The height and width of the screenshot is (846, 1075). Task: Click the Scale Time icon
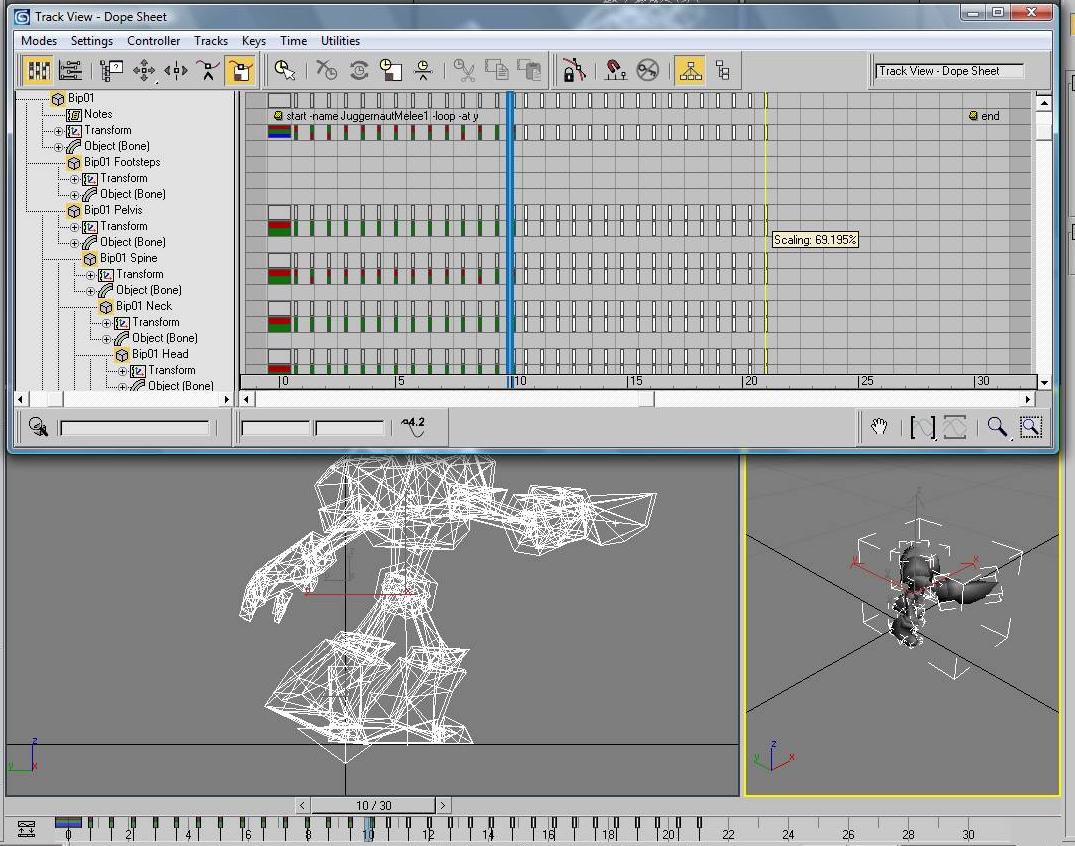tap(391, 70)
